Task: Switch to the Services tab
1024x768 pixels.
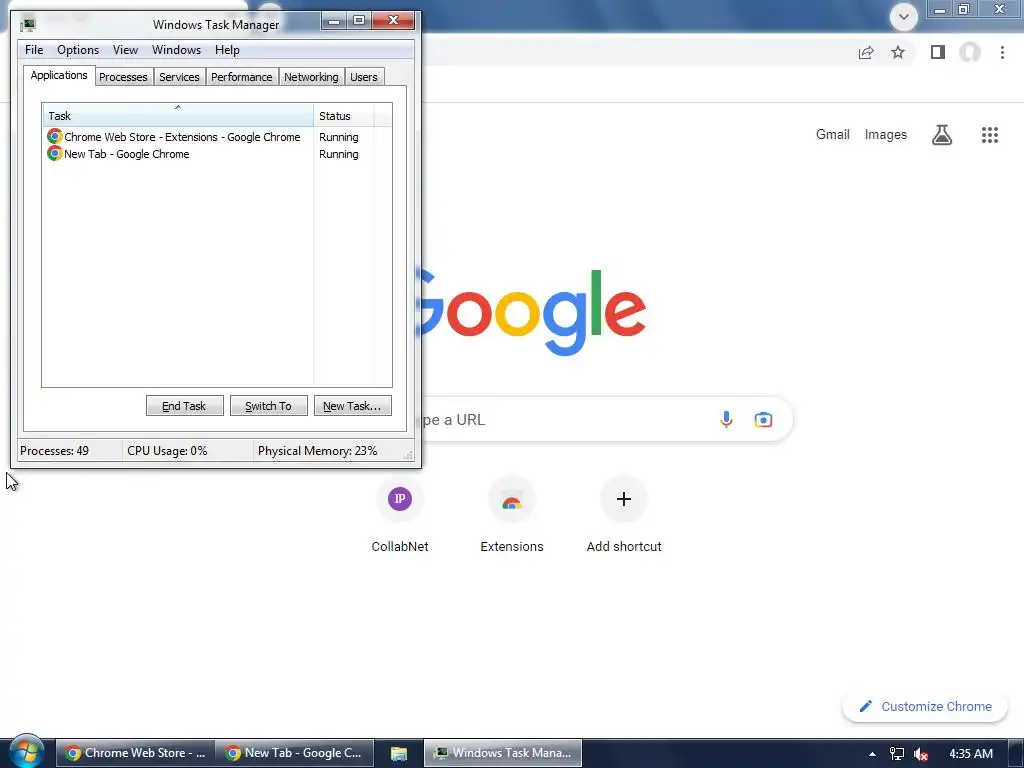Action: pyautogui.click(x=179, y=77)
